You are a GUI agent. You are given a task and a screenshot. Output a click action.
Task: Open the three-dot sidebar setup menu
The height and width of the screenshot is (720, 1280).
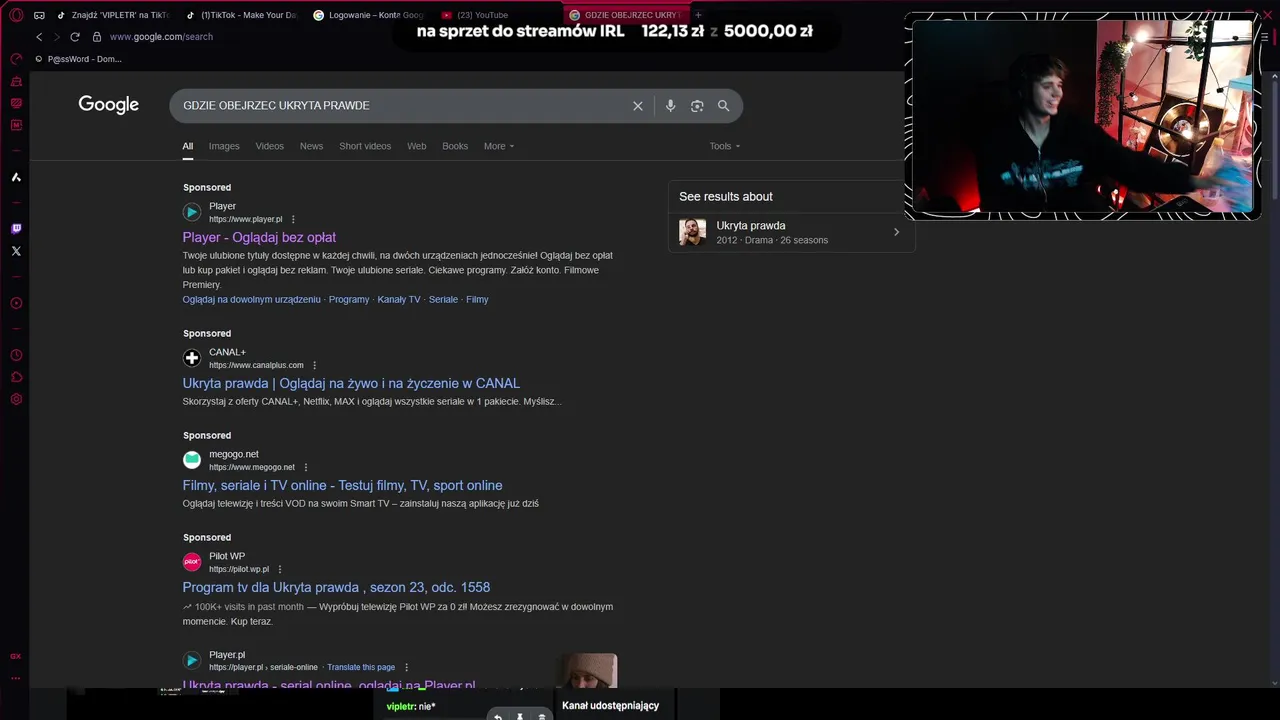click(x=16, y=678)
